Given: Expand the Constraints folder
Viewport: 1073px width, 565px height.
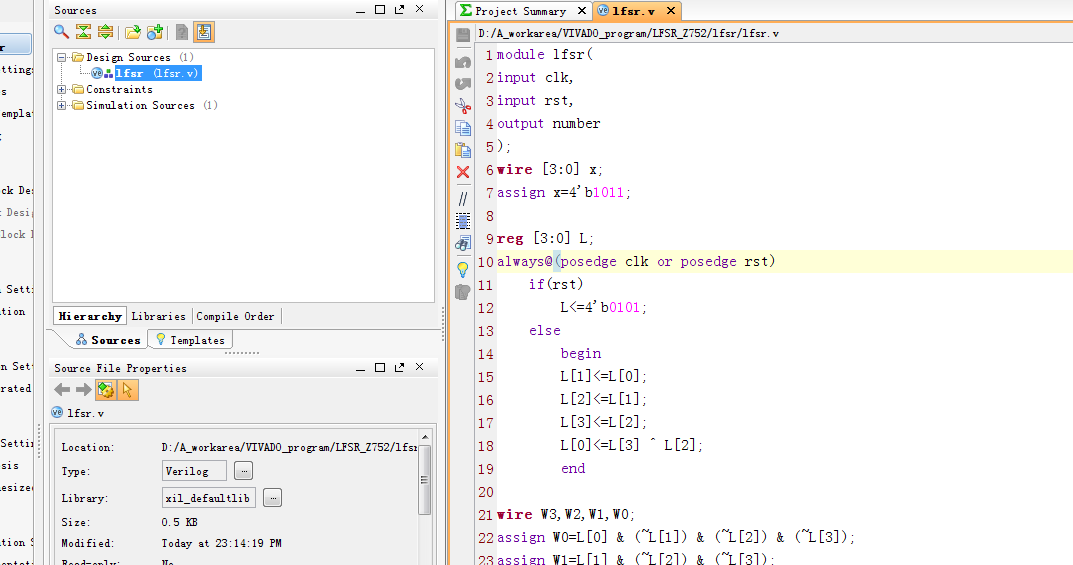Looking at the screenshot, I should click(63, 90).
